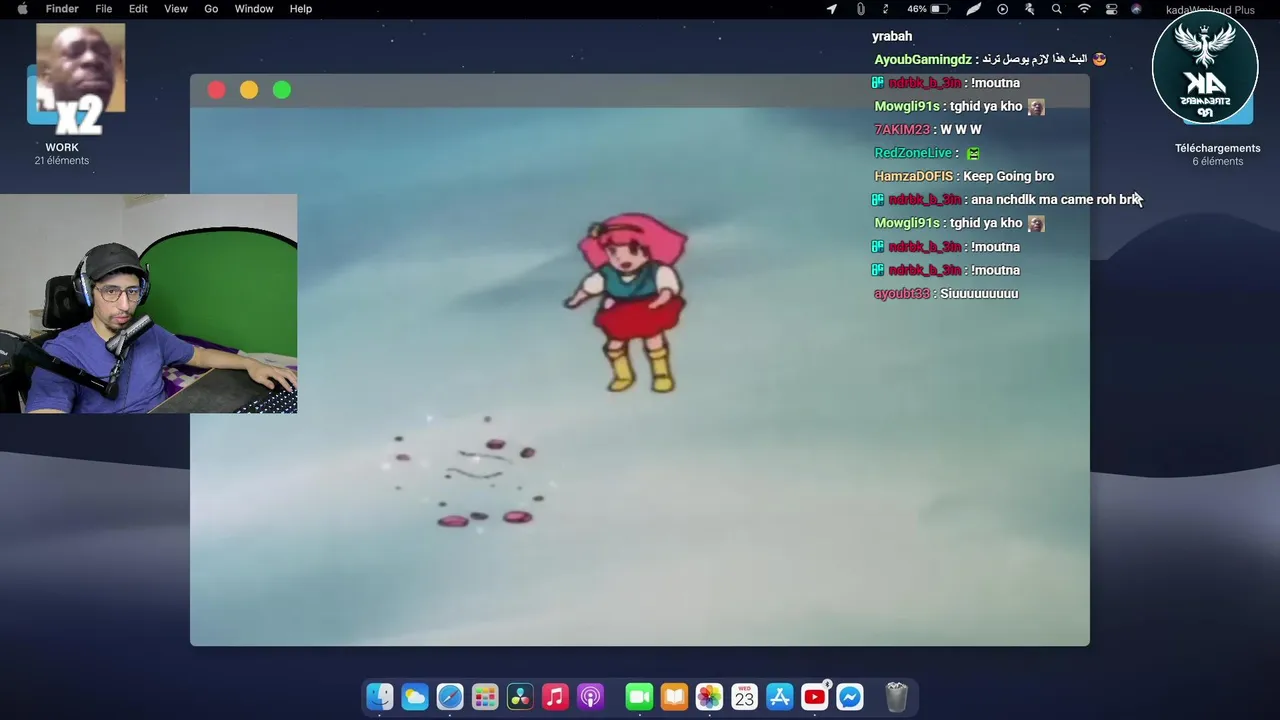Open the Window menu
The width and height of the screenshot is (1280, 720).
254,9
